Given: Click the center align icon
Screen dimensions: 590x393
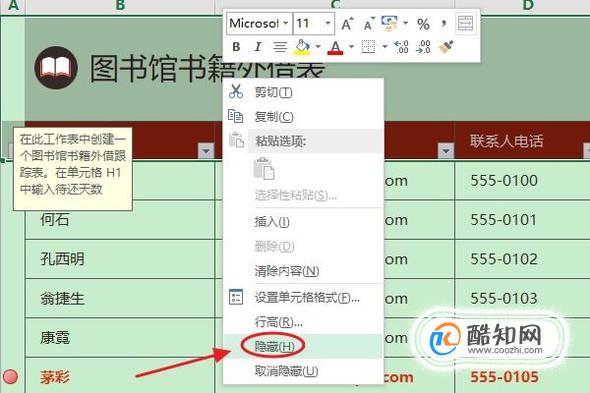Looking at the screenshot, I should (x=280, y=47).
